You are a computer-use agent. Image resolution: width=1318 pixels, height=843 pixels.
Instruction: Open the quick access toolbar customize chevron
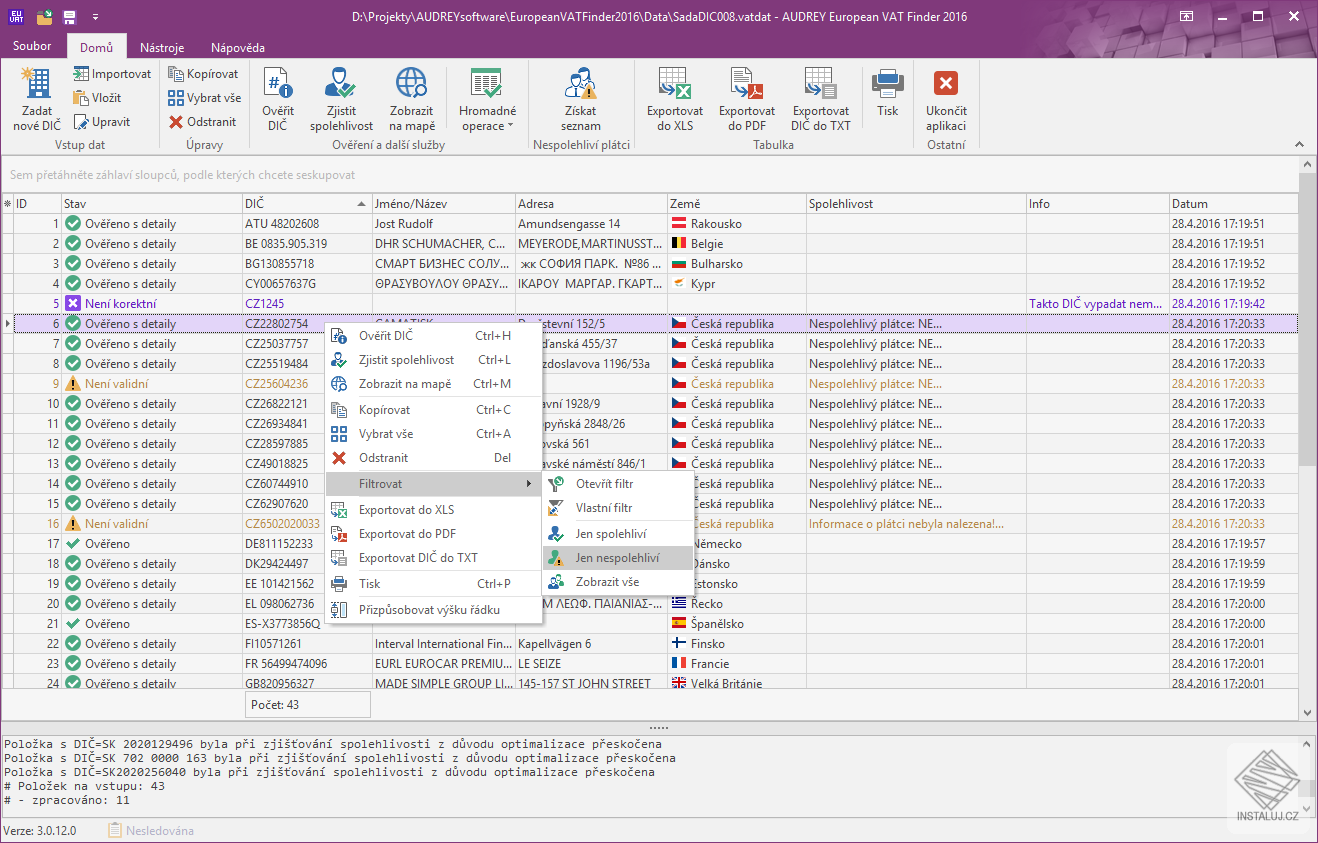(96, 16)
